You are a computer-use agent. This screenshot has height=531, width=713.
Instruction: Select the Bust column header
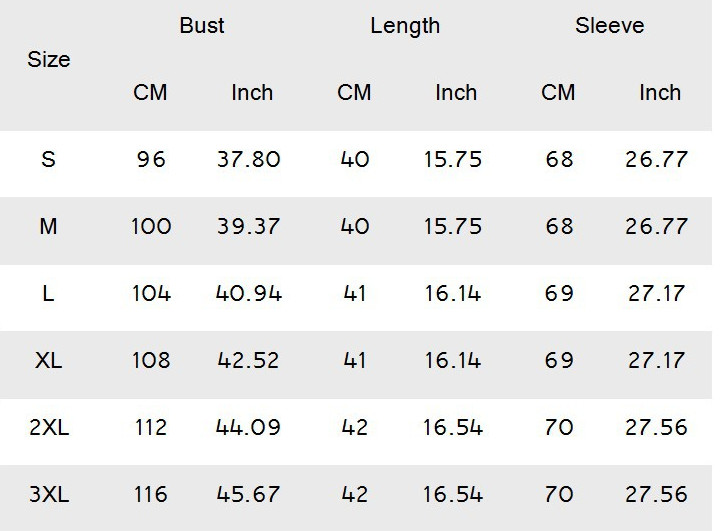point(202,25)
